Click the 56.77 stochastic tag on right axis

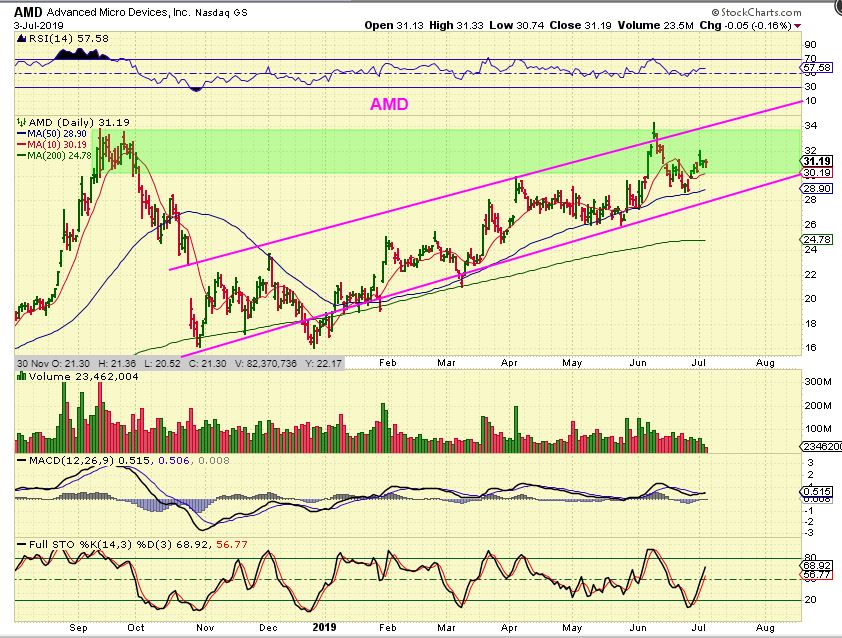click(817, 575)
